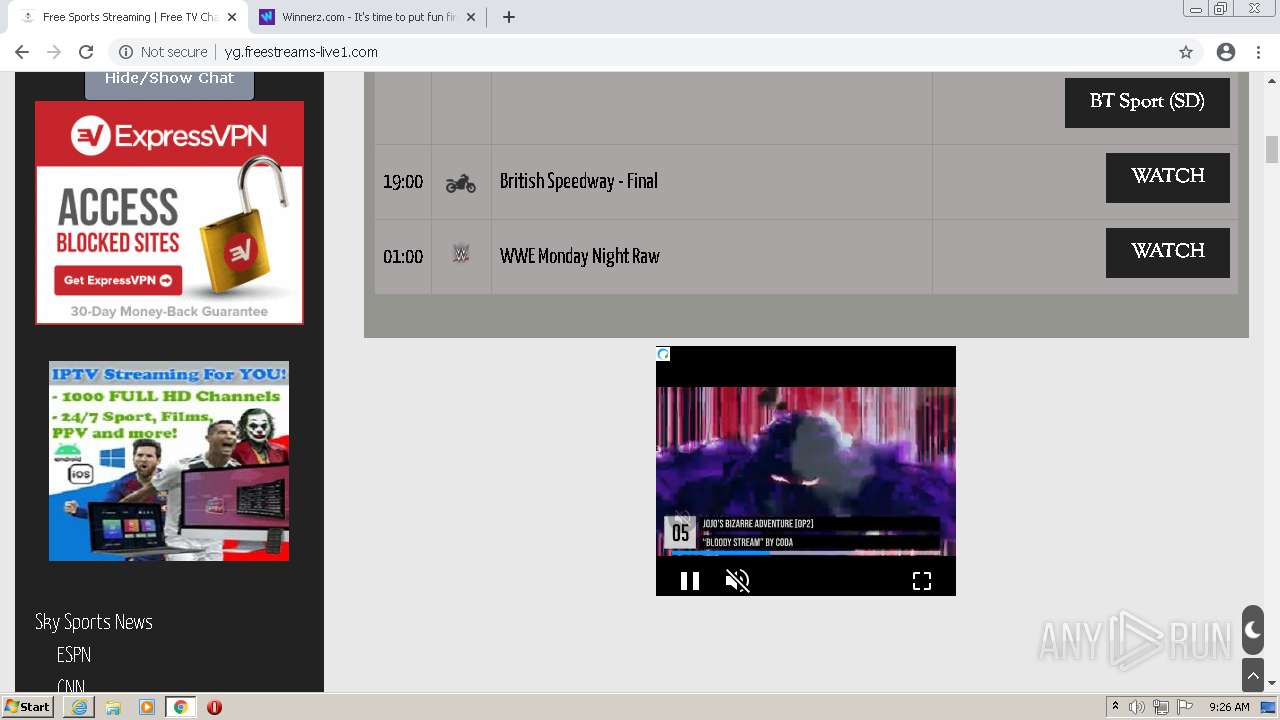Open the Windows Start menu
This screenshot has height=720, width=1280.
[x=27, y=707]
